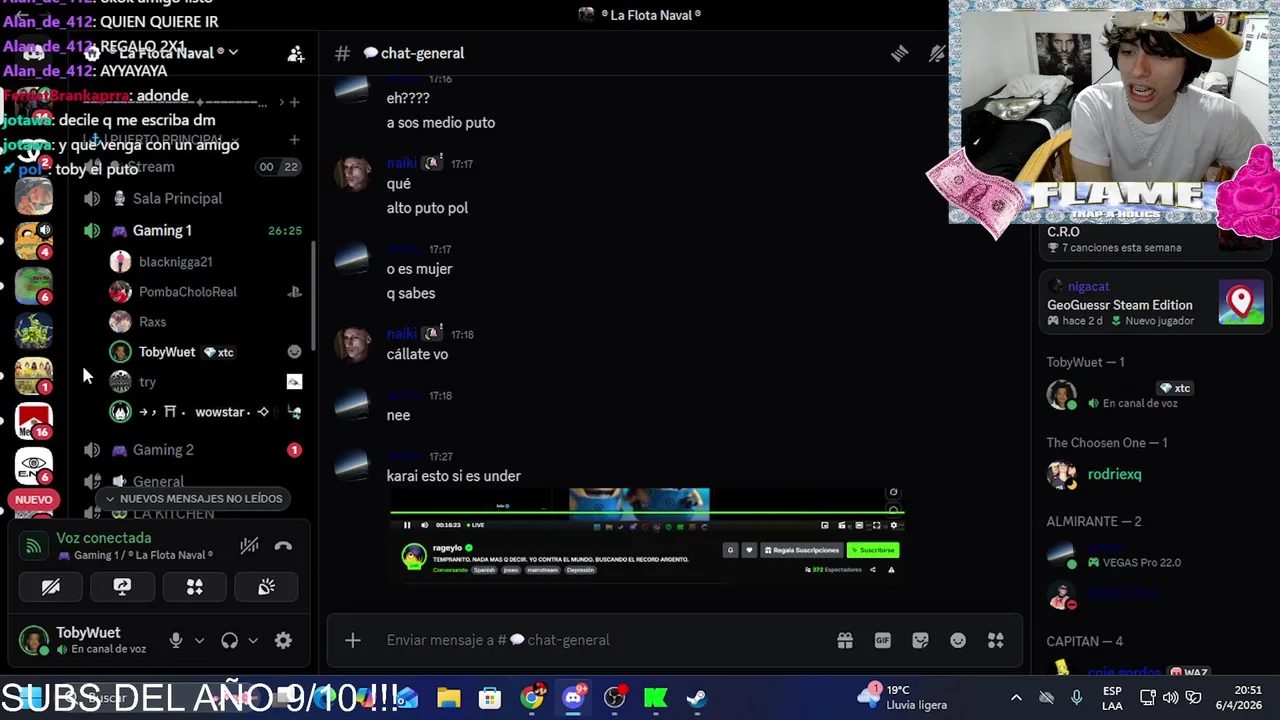Open Steam from the taskbar

(697, 697)
